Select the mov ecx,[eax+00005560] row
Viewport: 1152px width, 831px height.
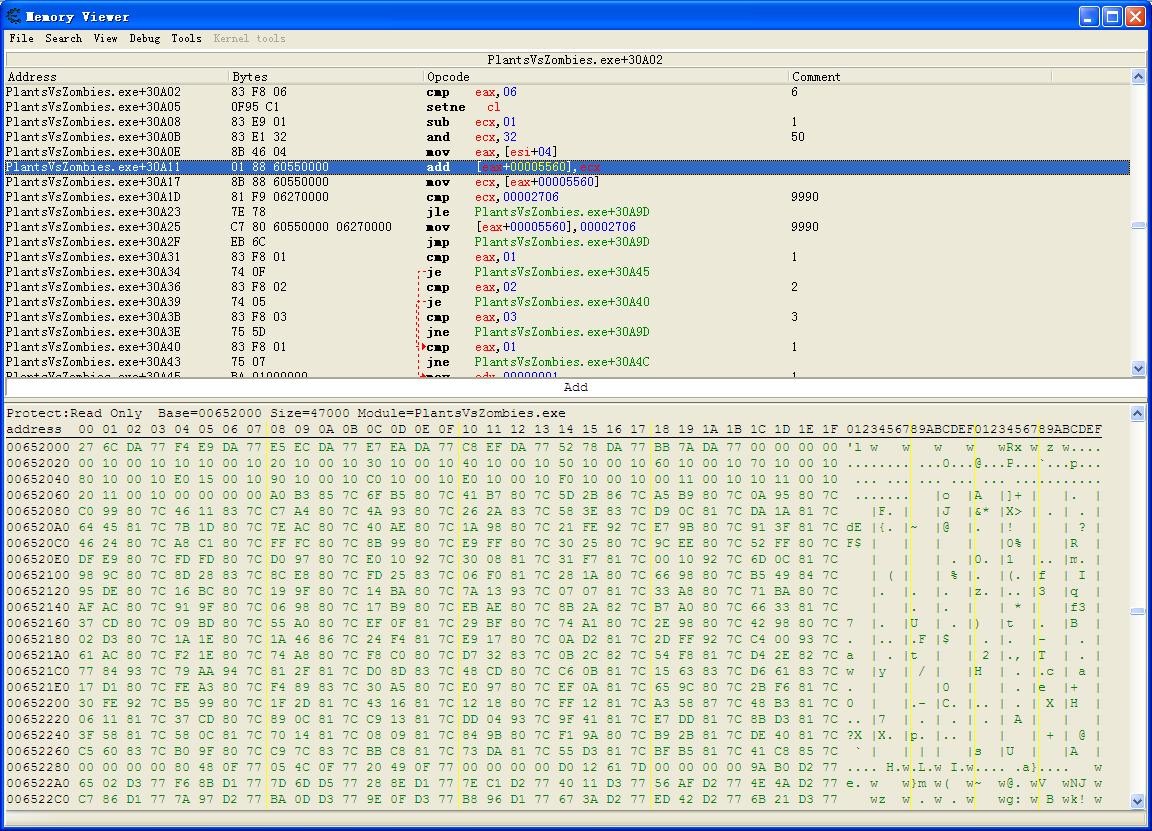click(567, 182)
